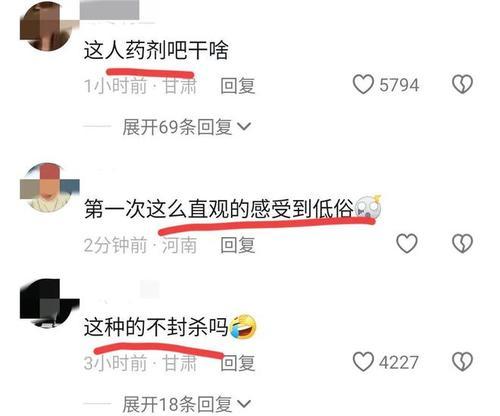Tap the first commenter's blurred username
Image resolution: width=500 pixels, height=416 pixels.
point(110,10)
